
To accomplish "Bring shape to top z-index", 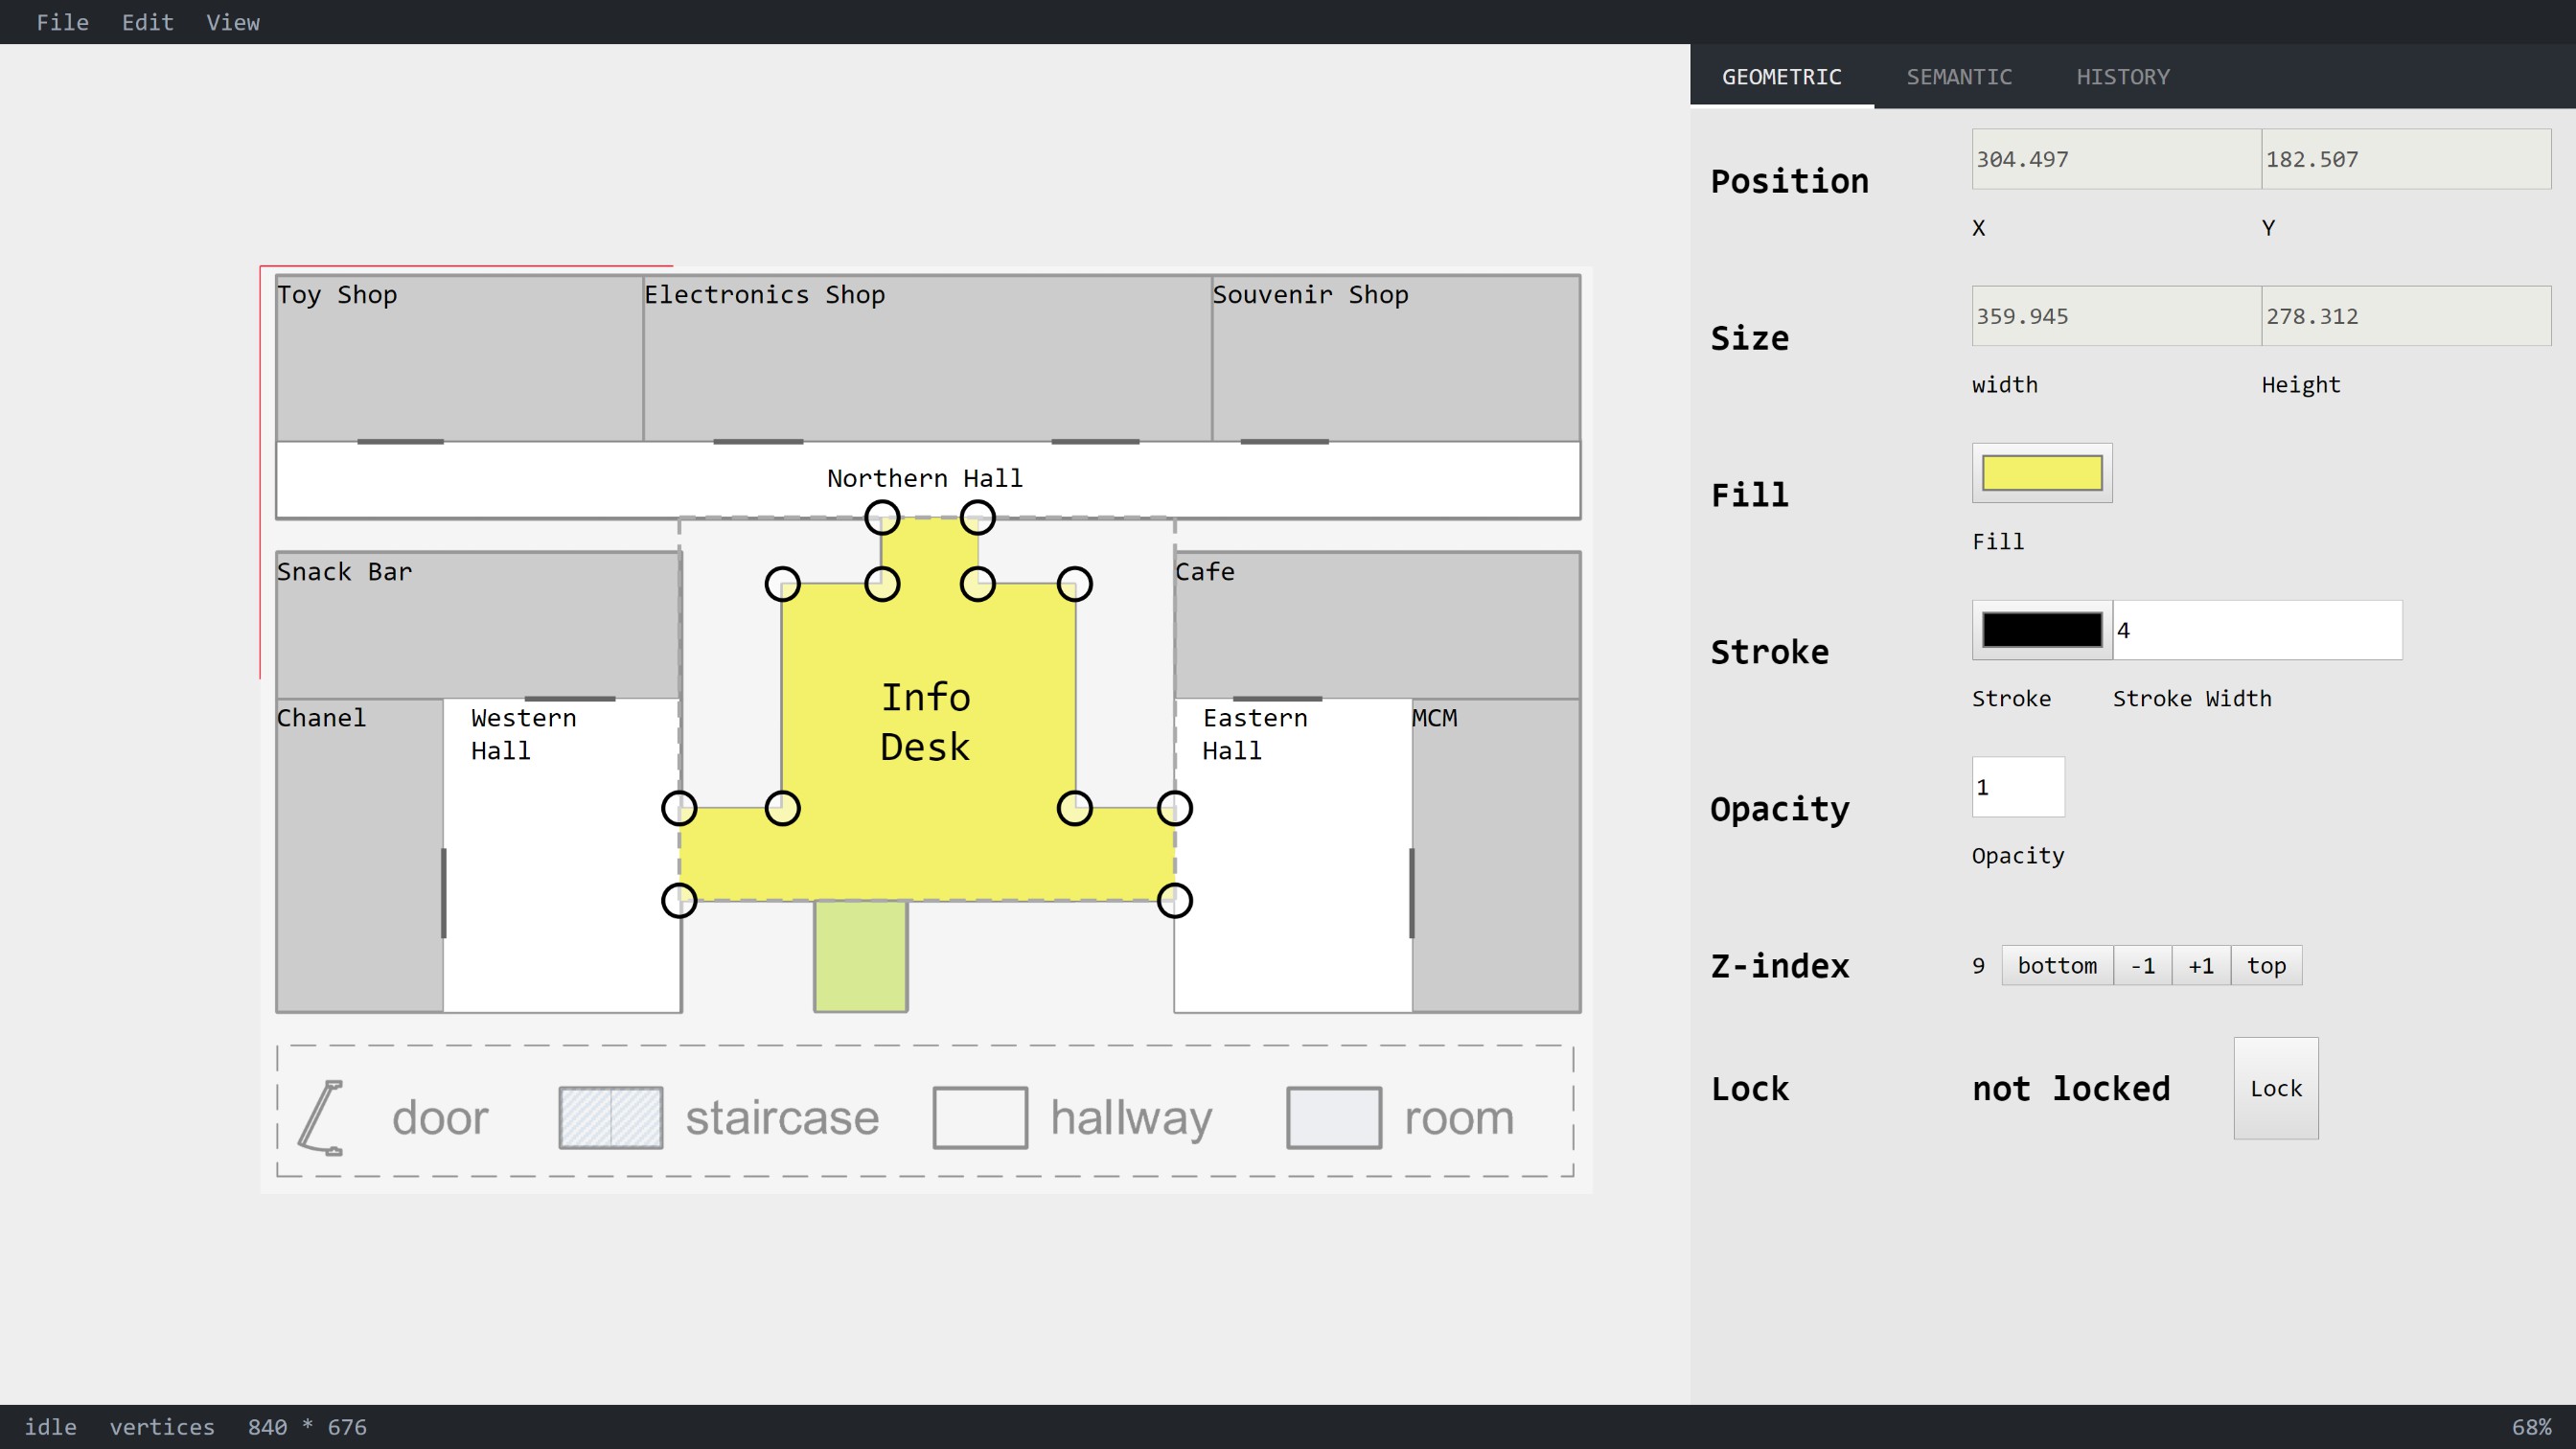I will [2266, 965].
